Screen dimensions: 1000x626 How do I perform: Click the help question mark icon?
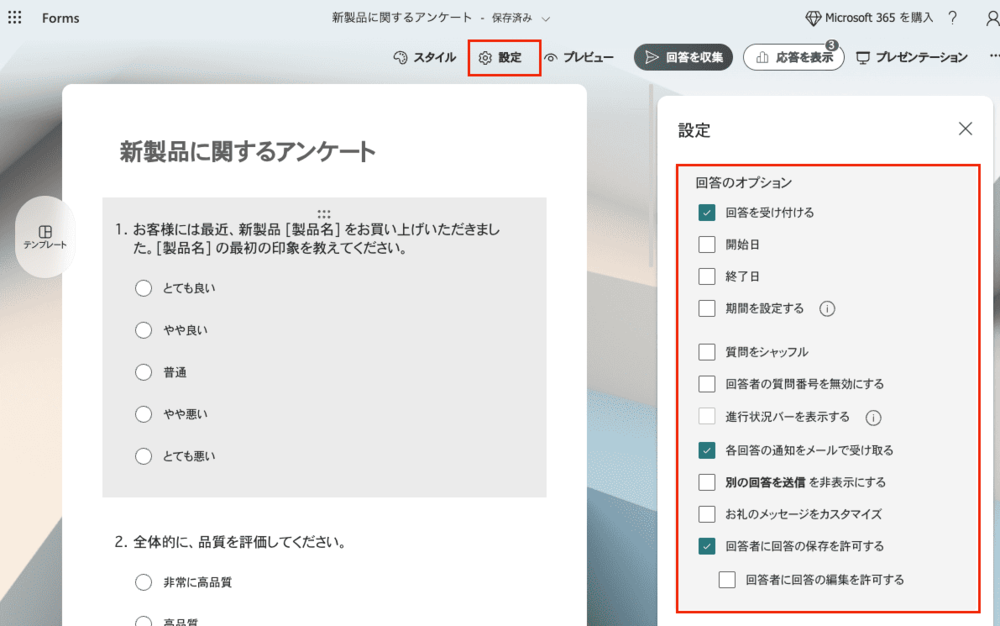pyautogui.click(x=952, y=18)
